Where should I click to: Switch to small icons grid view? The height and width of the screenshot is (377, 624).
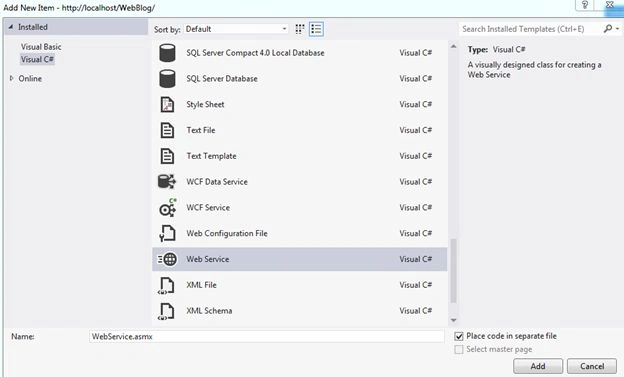coord(300,29)
